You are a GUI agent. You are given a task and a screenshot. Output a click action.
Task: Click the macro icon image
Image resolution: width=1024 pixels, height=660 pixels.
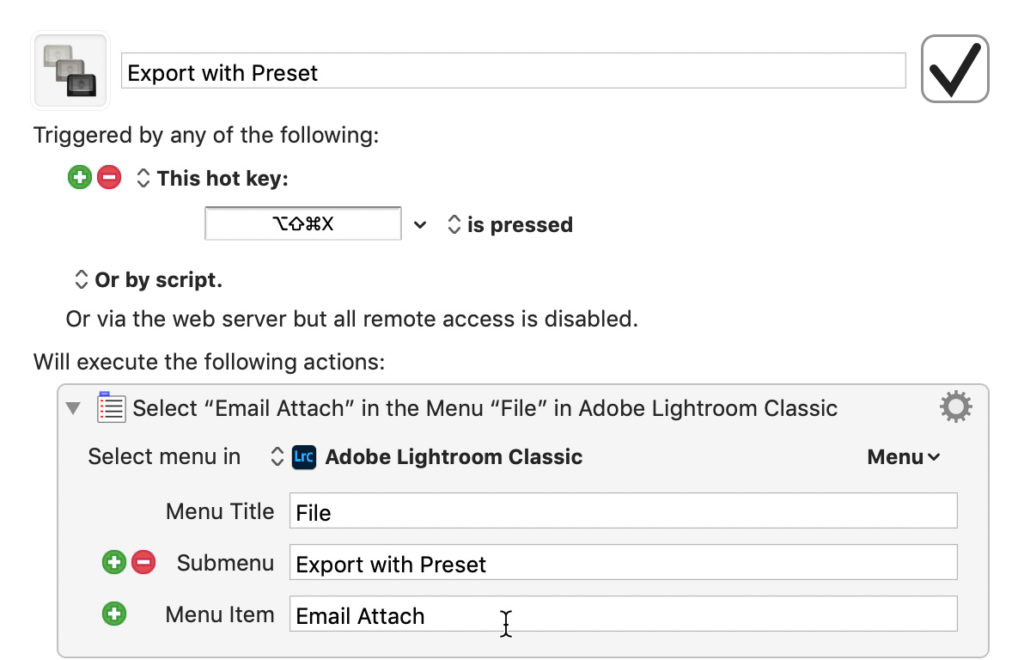coord(70,71)
